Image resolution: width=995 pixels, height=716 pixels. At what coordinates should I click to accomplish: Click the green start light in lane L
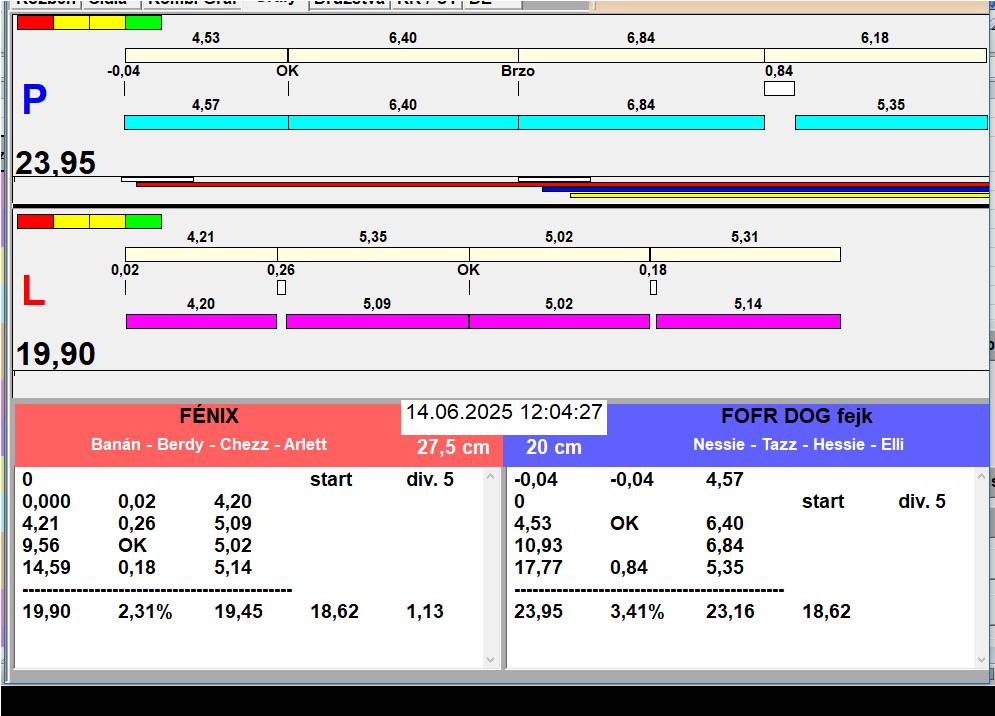coord(144,221)
